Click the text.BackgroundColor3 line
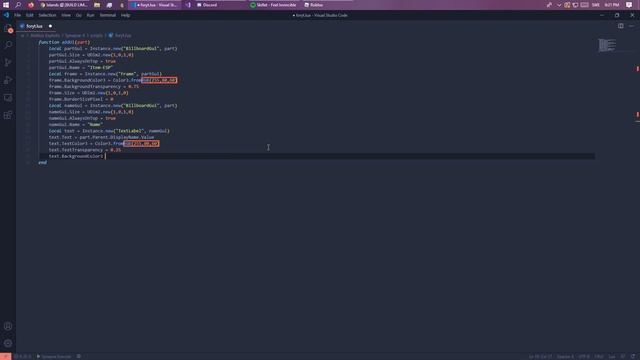The image size is (640, 360). coord(76,156)
